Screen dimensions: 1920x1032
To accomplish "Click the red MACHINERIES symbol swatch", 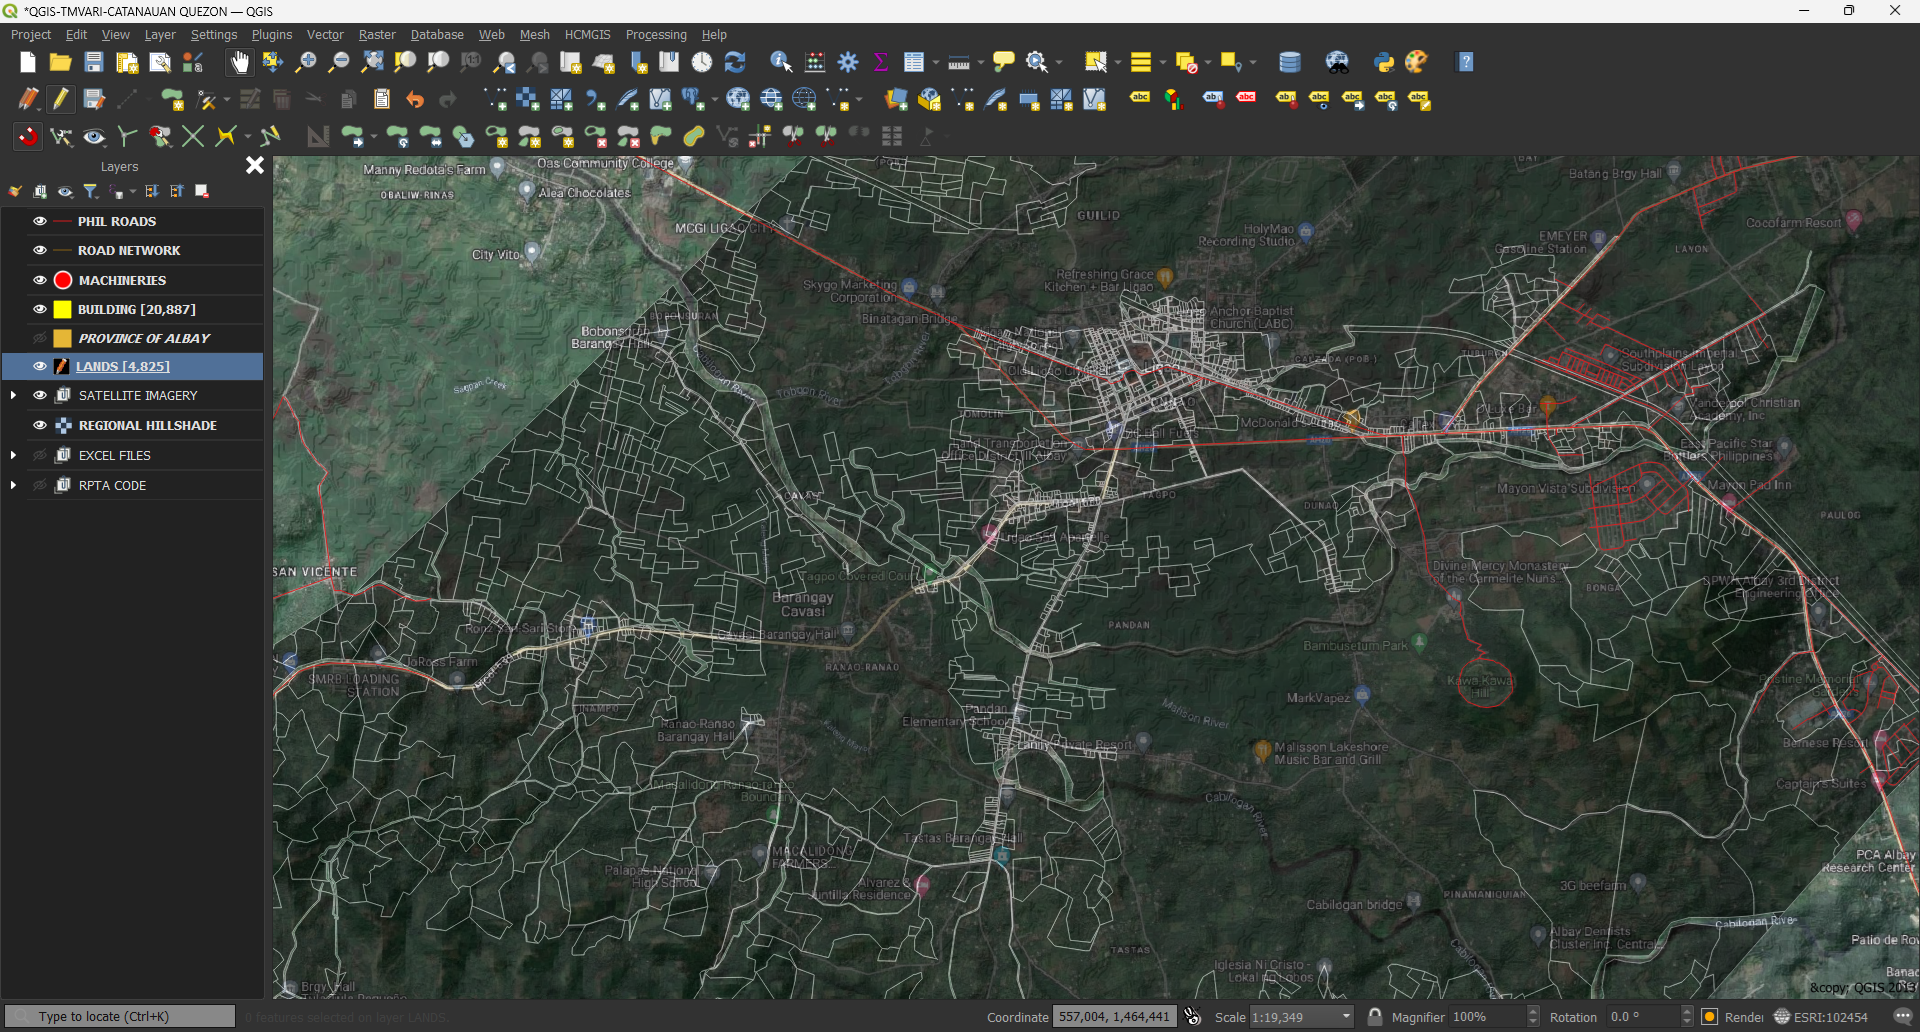I will (x=62, y=280).
